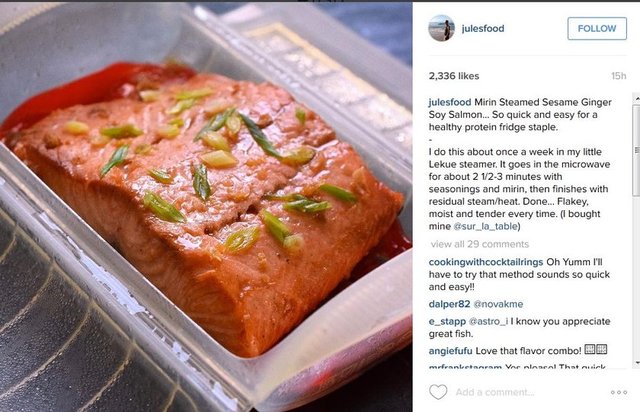Click the 15h post timestamp
The image size is (640, 412).
(x=618, y=76)
